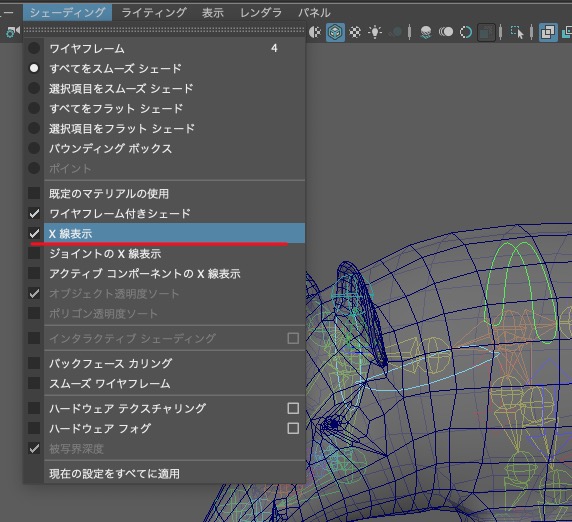The image size is (572, 522).
Task: Open the ライティング menu
Action: pyautogui.click(x=154, y=13)
